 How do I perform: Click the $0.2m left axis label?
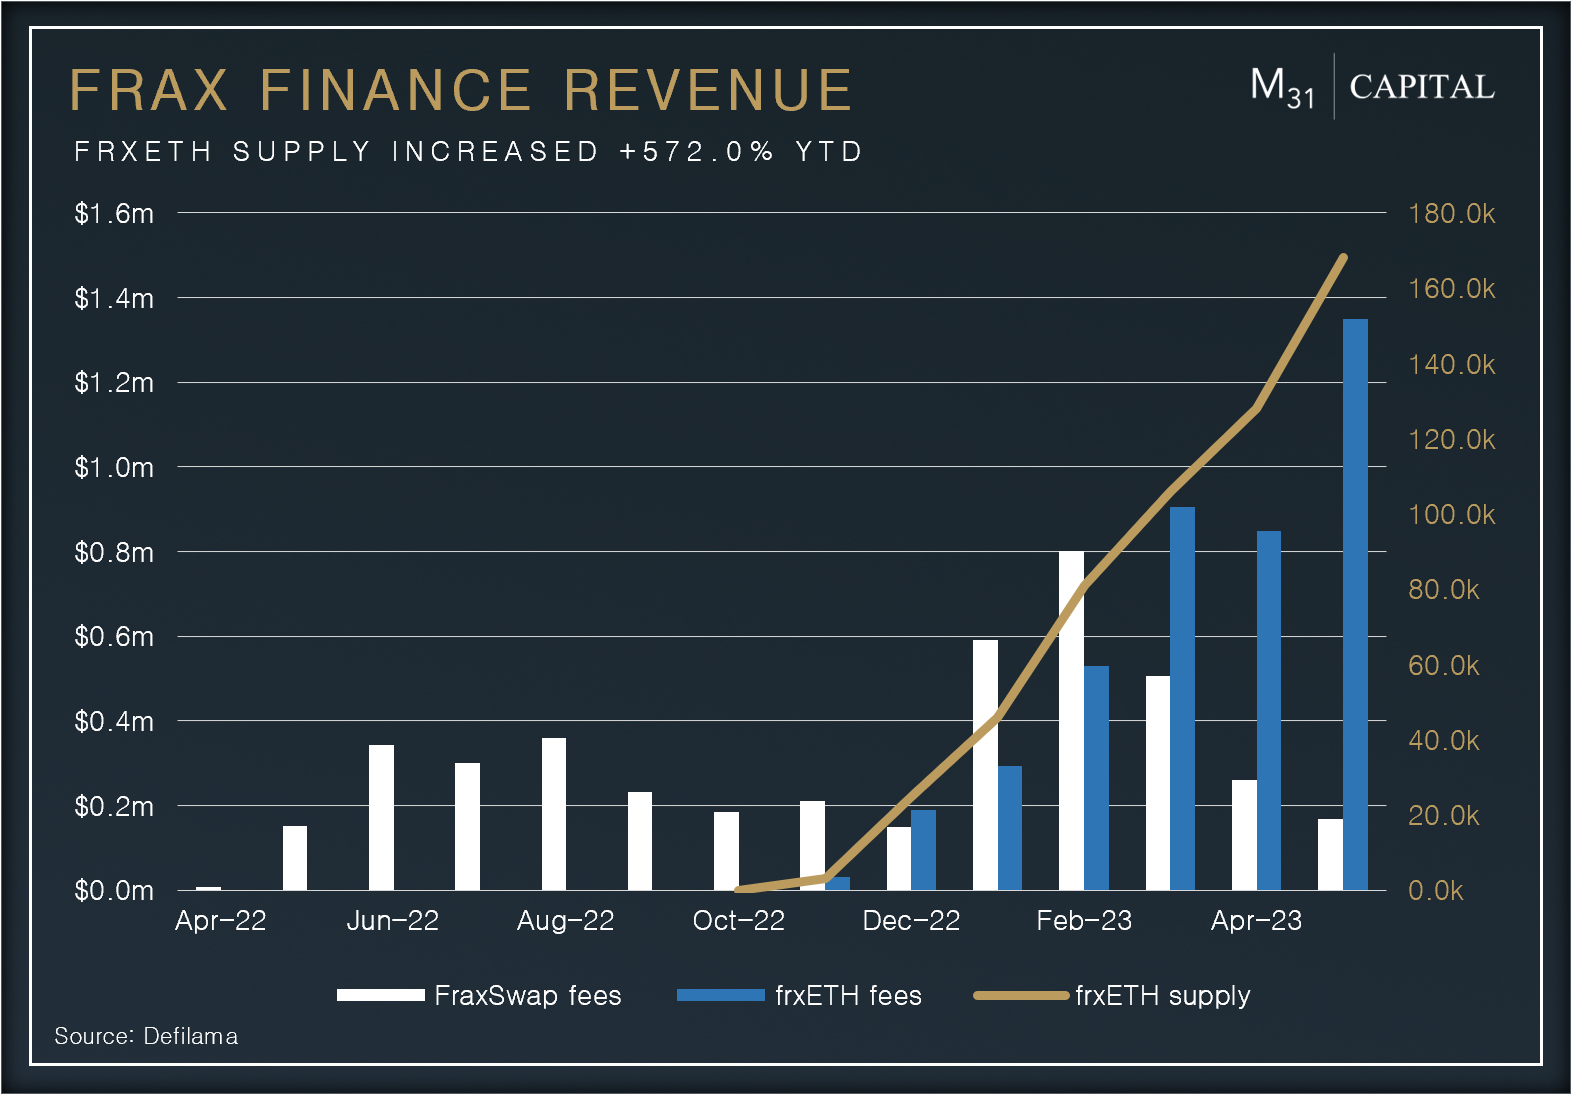[114, 806]
